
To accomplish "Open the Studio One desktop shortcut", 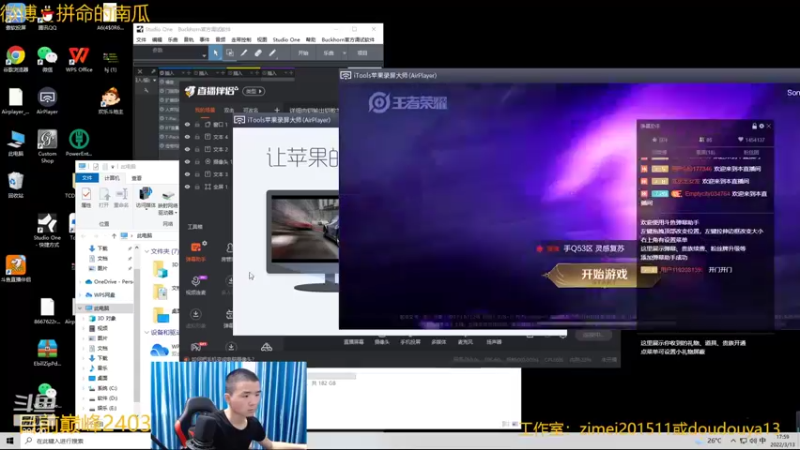I will pyautogui.click(x=47, y=230).
